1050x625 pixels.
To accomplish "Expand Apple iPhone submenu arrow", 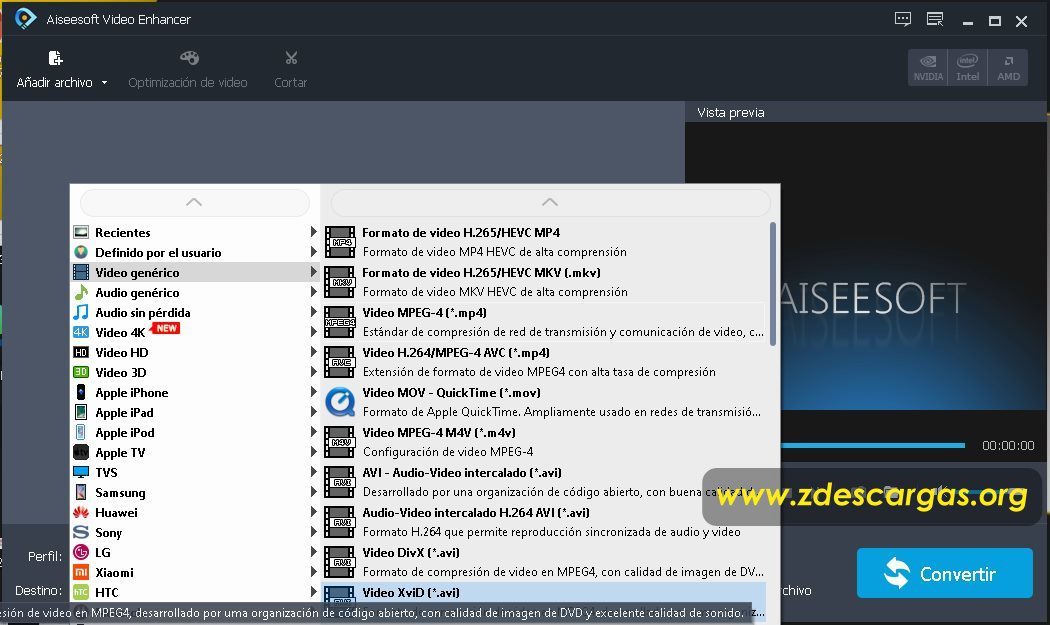I will [313, 392].
